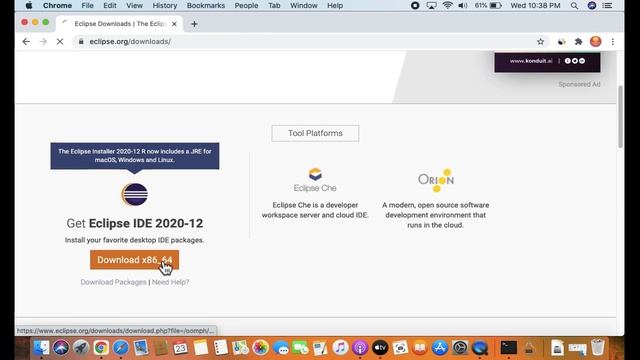The width and height of the screenshot is (640, 360).
Task: Open the Chrome profile avatar
Action: point(596,42)
